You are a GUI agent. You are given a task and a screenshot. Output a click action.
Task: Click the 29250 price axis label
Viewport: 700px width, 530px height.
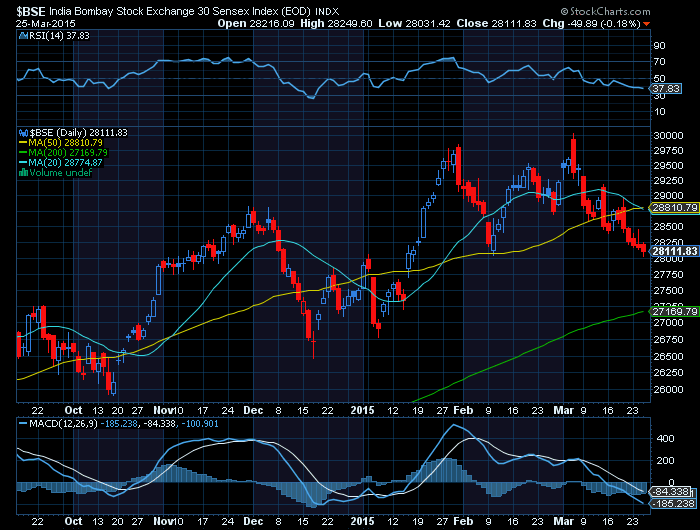click(x=668, y=181)
